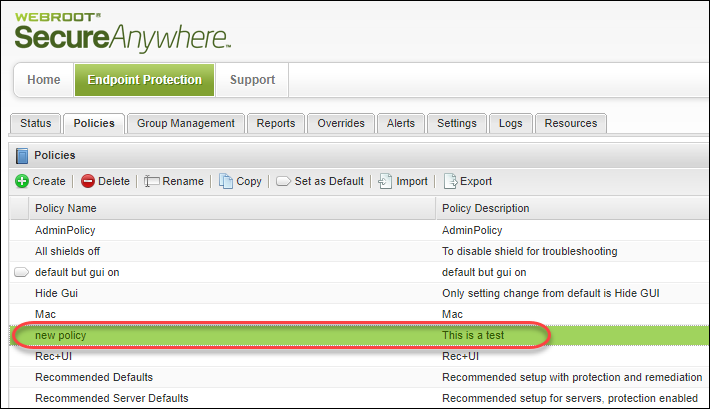Click the Create button label
This screenshot has height=409, width=710.
[49, 181]
